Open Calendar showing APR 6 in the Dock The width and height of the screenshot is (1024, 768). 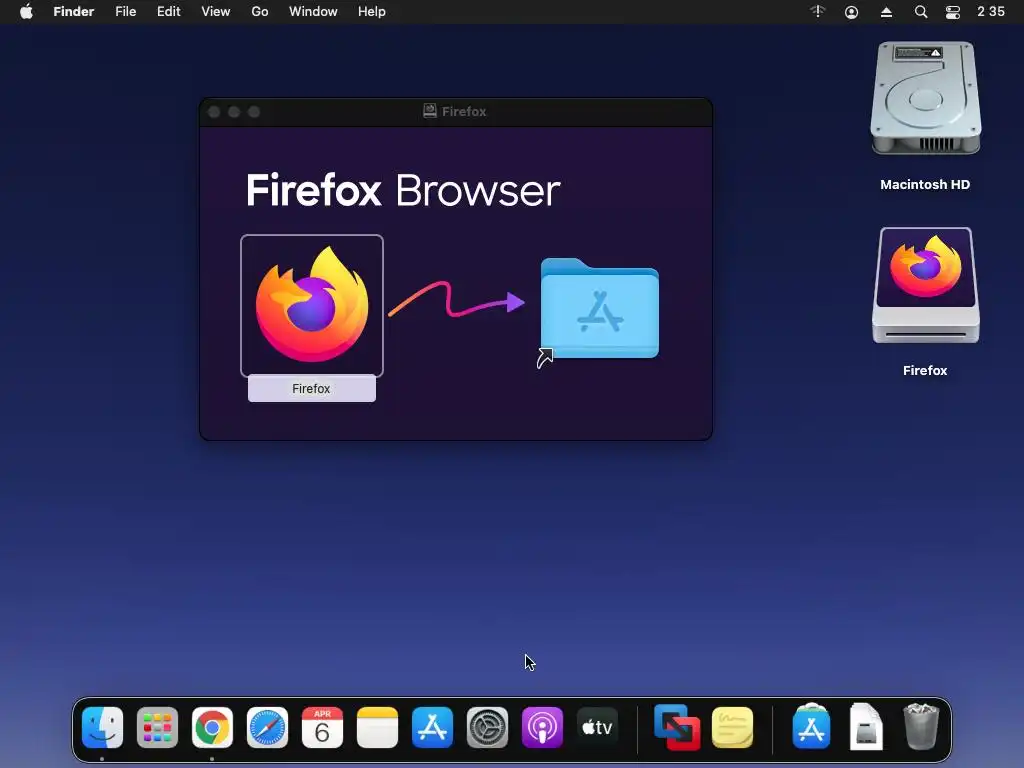coord(322,727)
